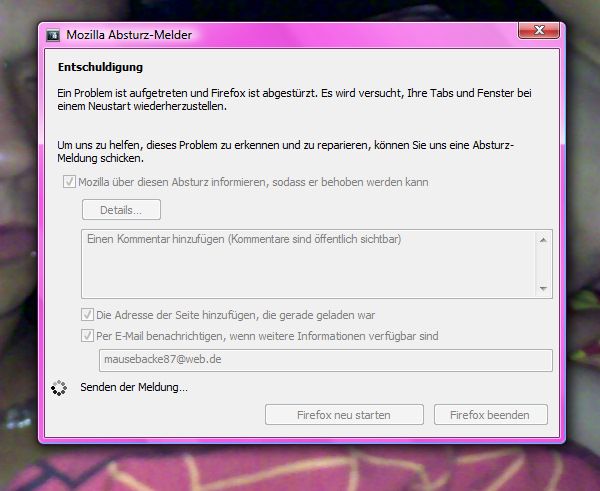
Task: Click 'Firefox beenden' button
Action: [x=491, y=414]
